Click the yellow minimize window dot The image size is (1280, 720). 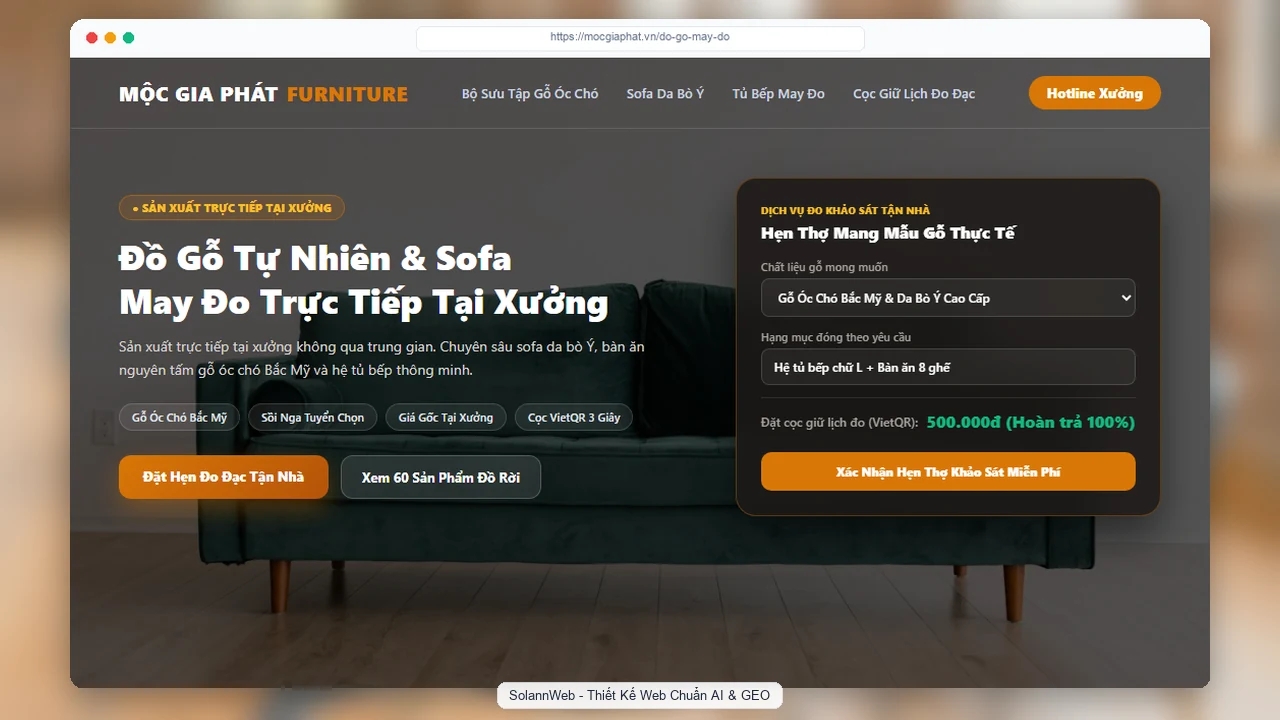point(110,38)
